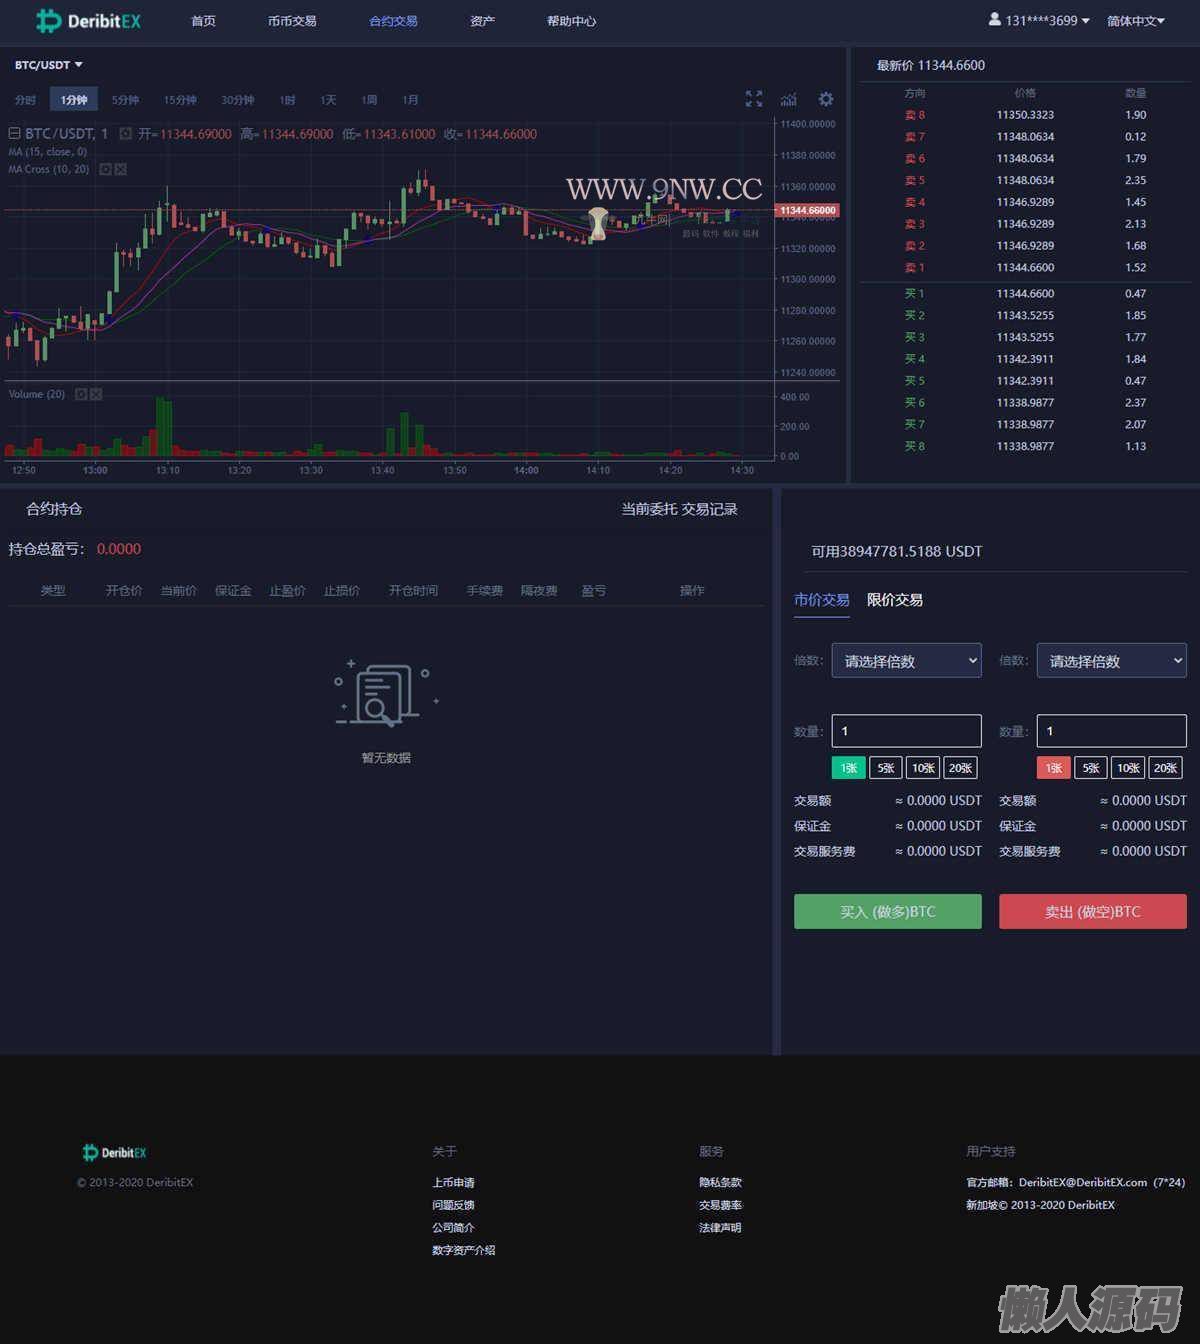Open 帮助中心 help center menu
The height and width of the screenshot is (1344, 1200).
(x=571, y=21)
